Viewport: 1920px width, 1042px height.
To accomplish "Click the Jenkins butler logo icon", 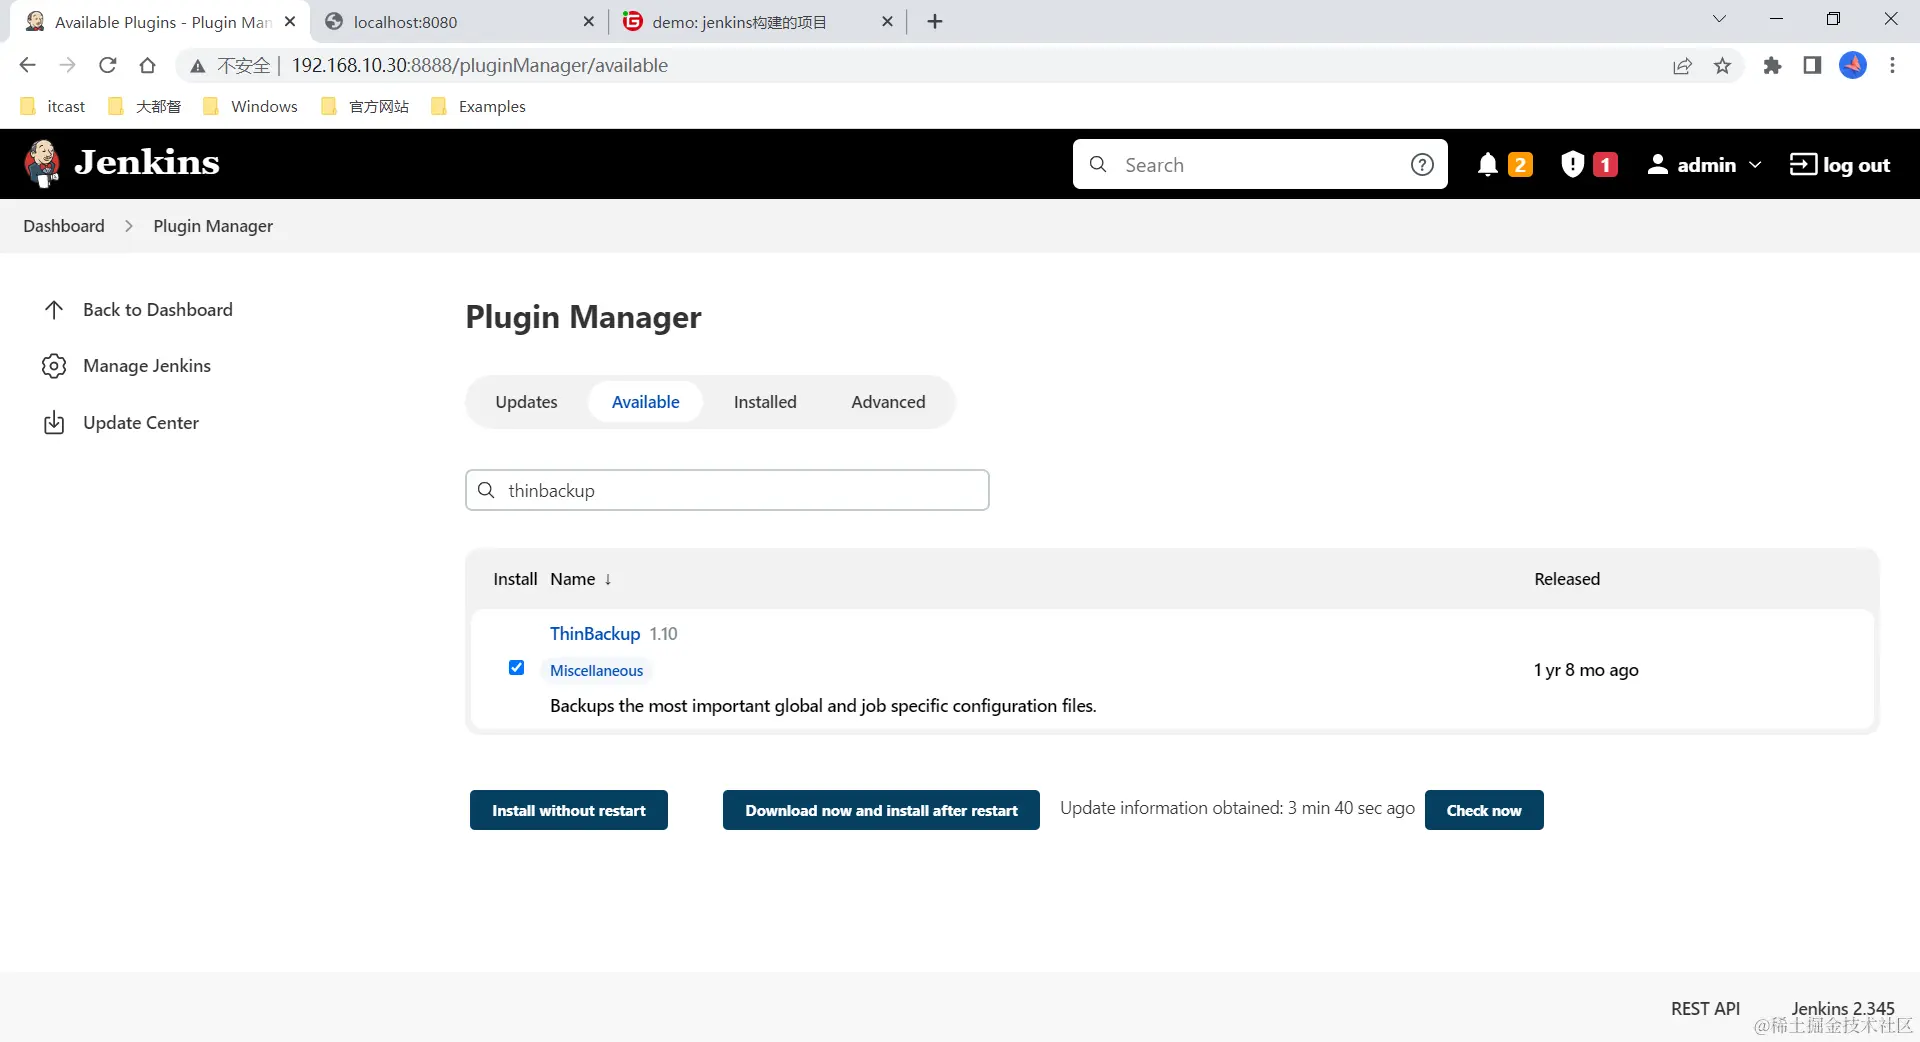I will pos(42,164).
